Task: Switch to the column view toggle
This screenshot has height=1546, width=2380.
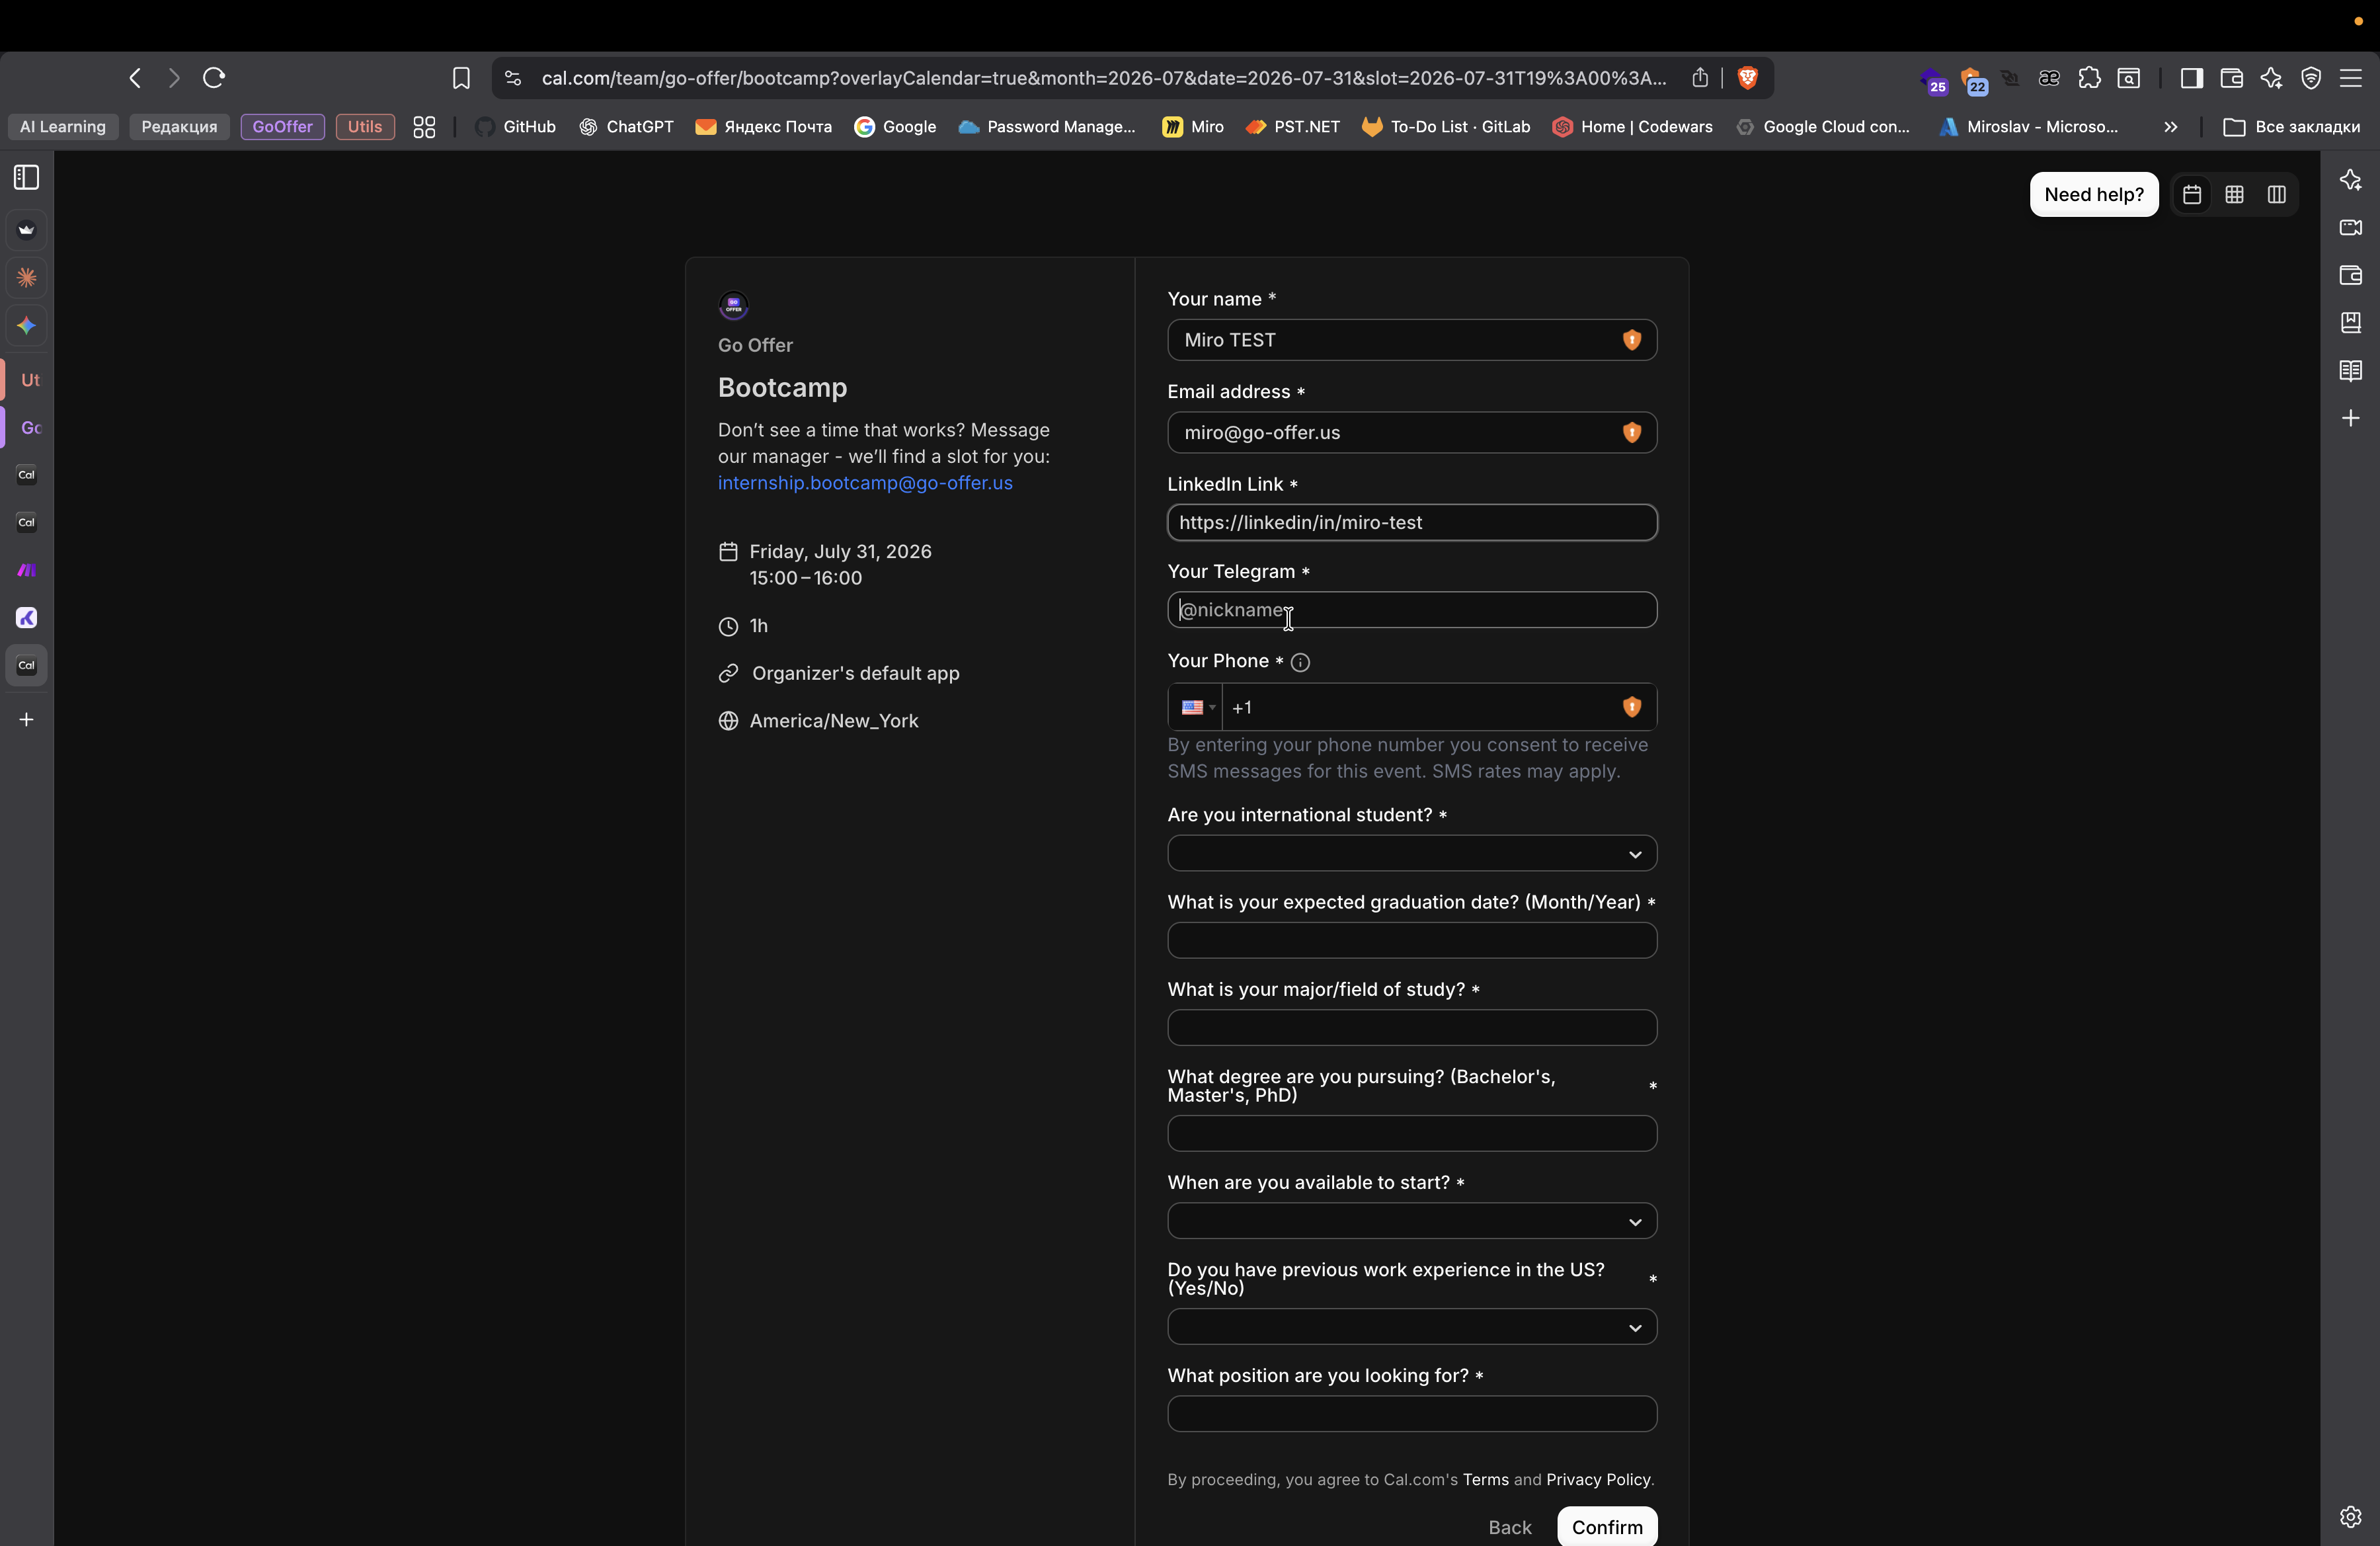Action: 2277,195
